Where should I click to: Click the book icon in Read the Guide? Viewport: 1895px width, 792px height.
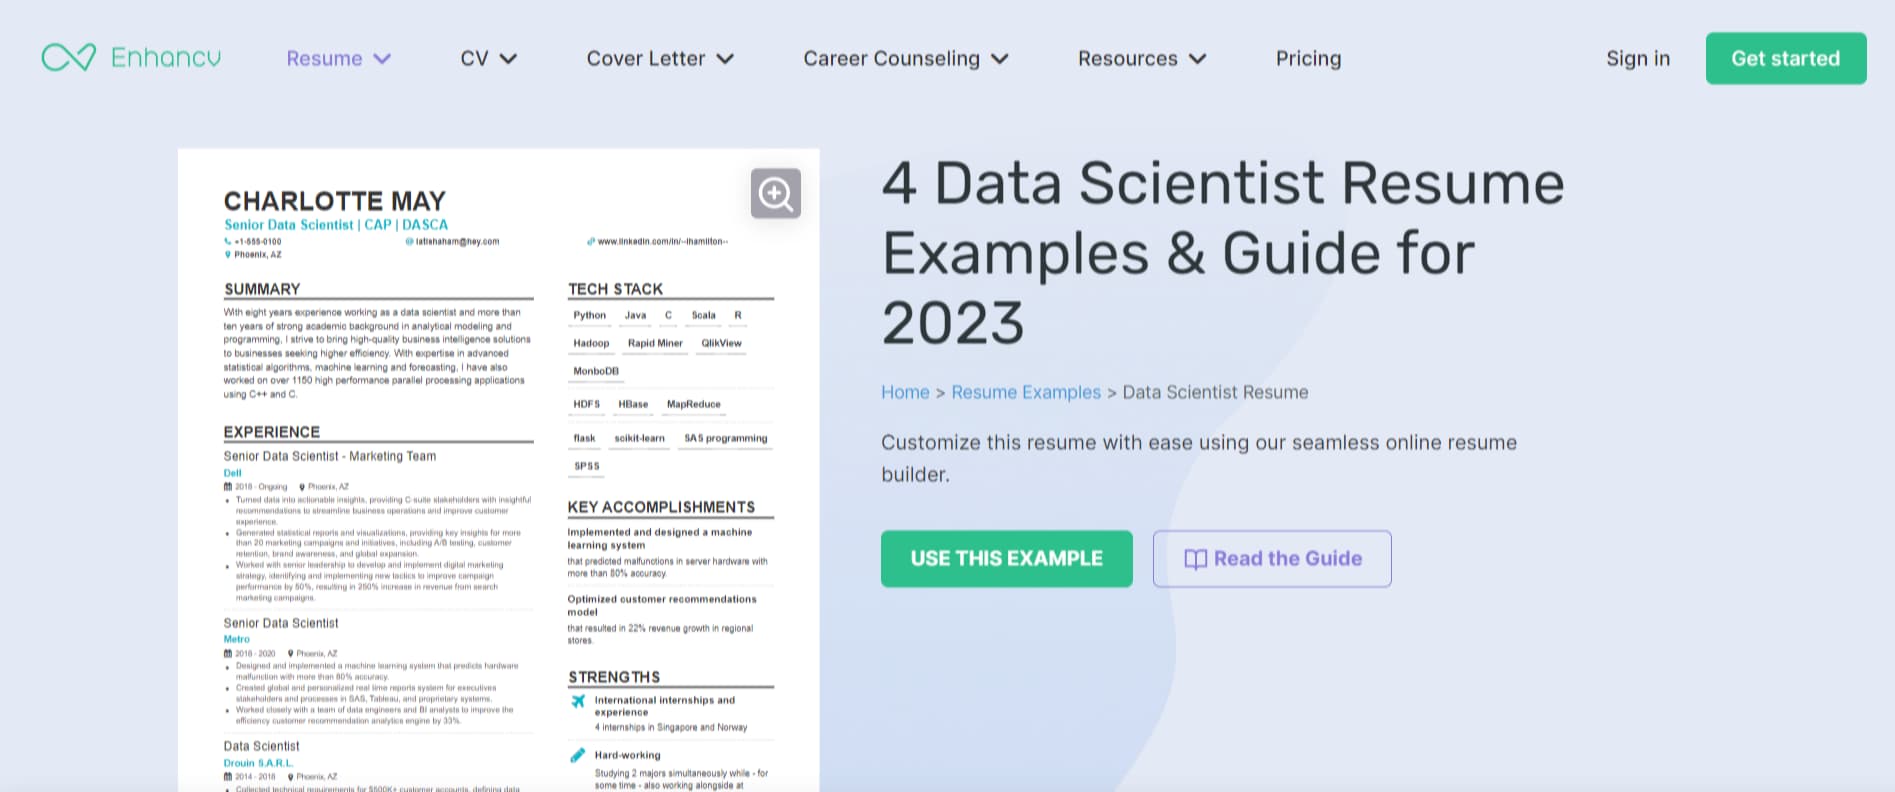(1196, 559)
